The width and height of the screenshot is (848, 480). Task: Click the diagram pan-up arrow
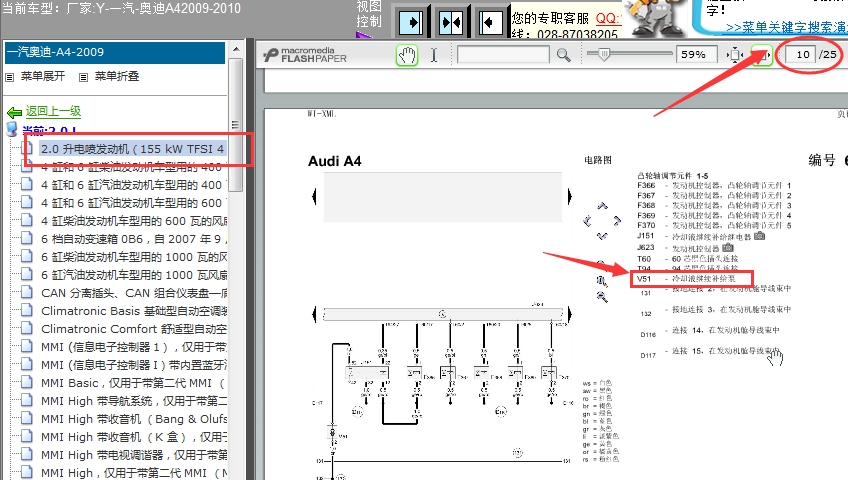[602, 206]
